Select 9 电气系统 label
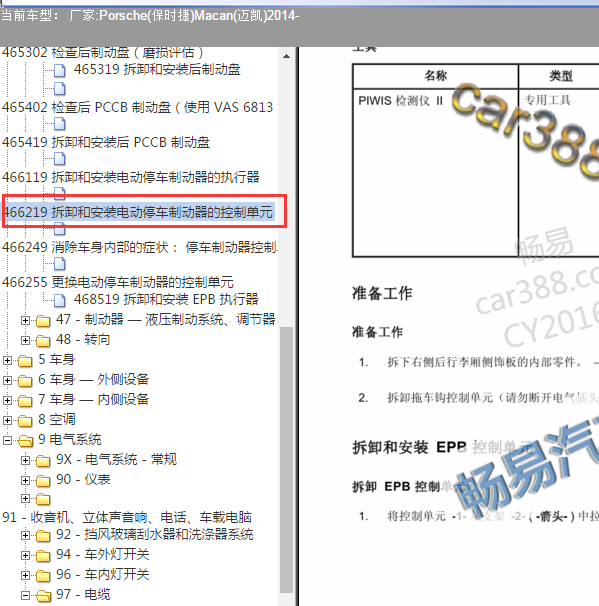 (70, 439)
